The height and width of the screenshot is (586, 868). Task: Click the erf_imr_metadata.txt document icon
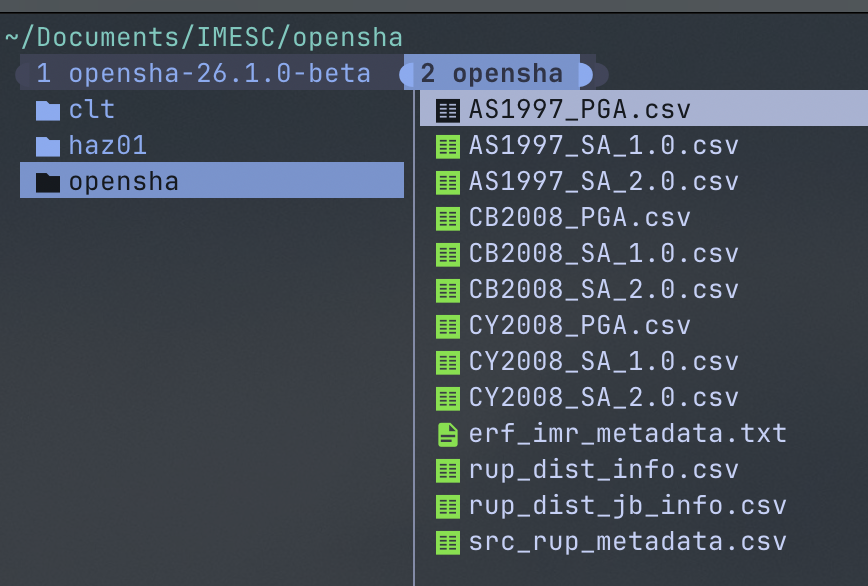(x=449, y=434)
